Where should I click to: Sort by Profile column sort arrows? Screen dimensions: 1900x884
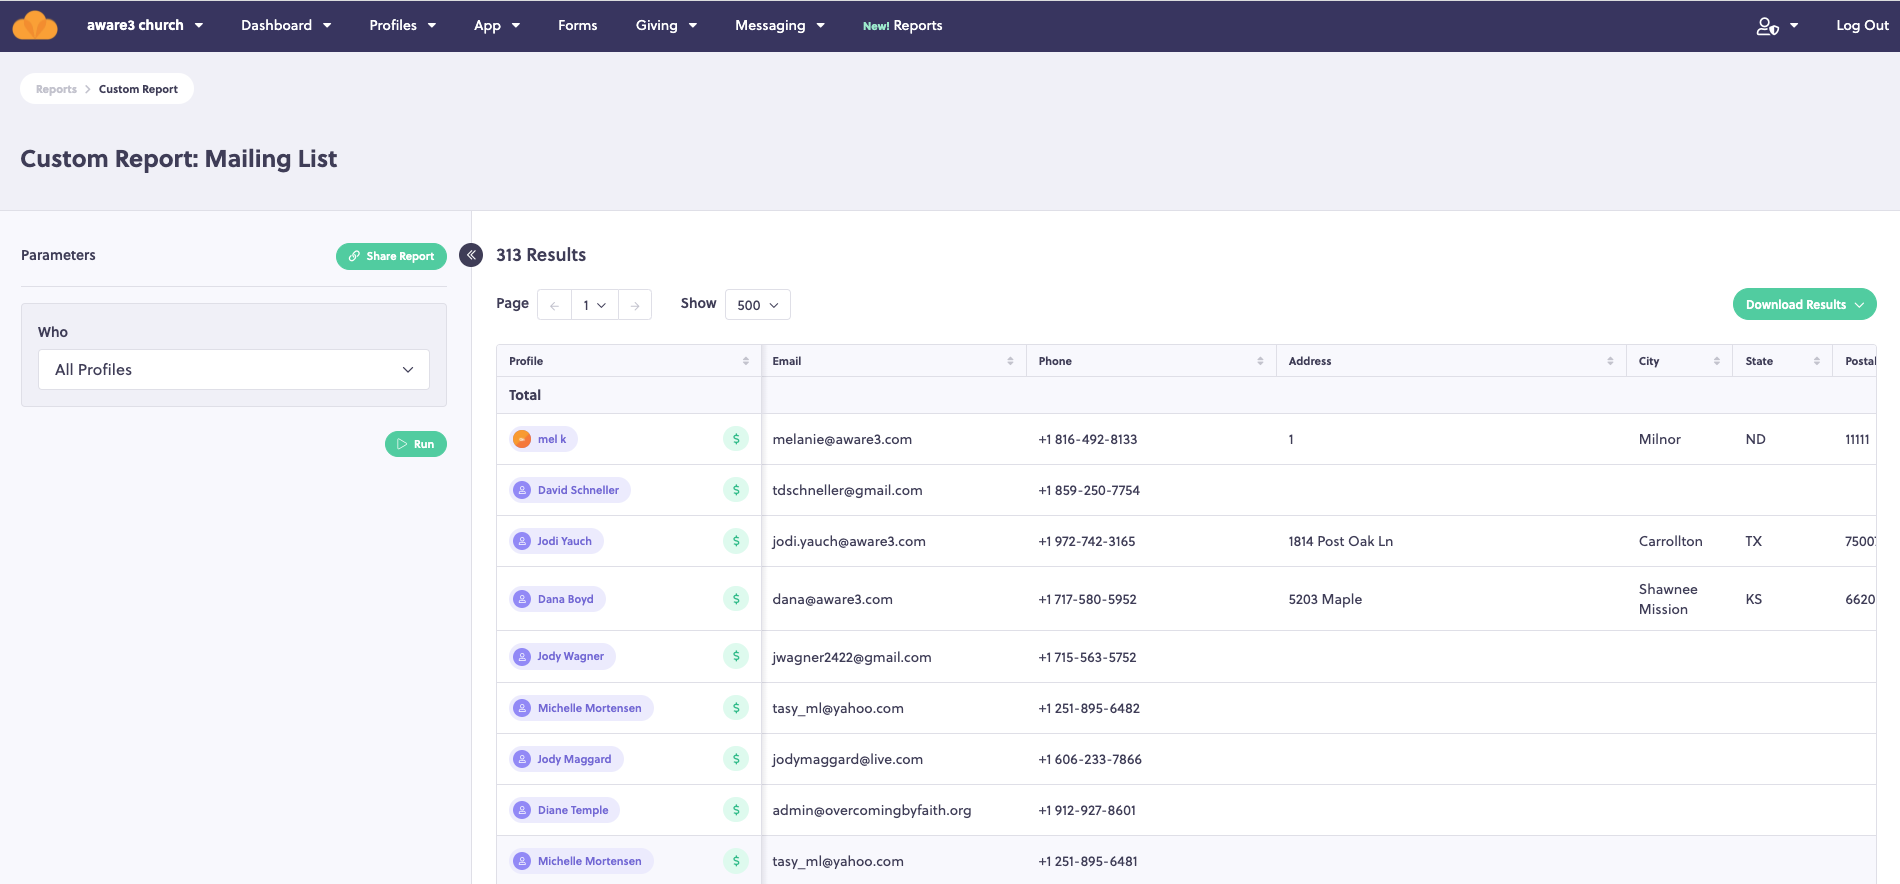click(x=746, y=361)
